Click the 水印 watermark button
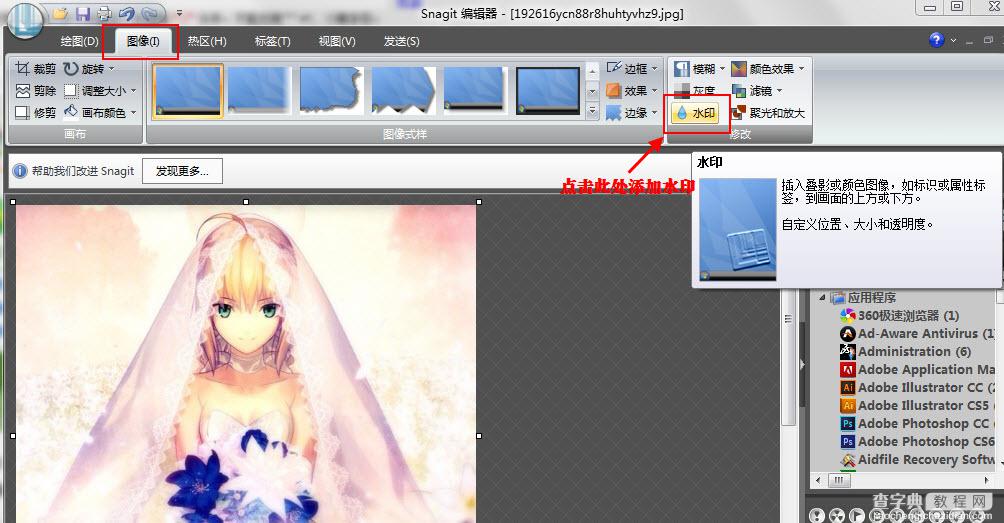 point(695,113)
